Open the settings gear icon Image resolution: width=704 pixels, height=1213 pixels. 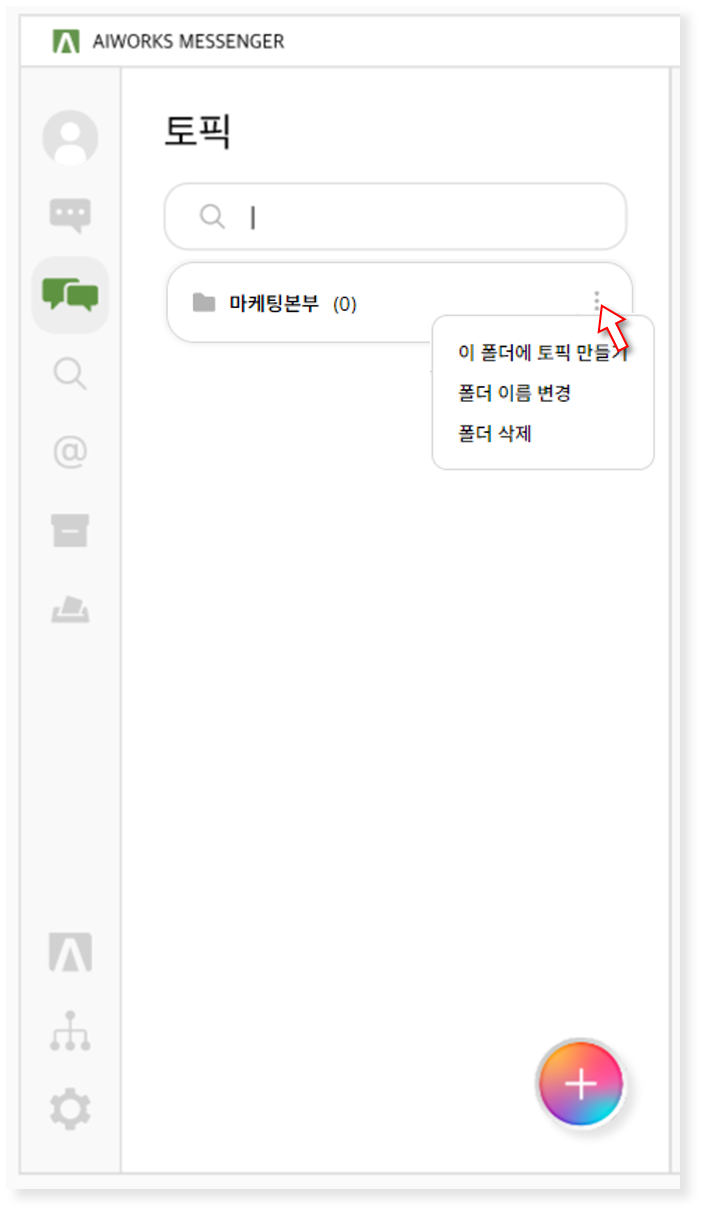[70, 1109]
